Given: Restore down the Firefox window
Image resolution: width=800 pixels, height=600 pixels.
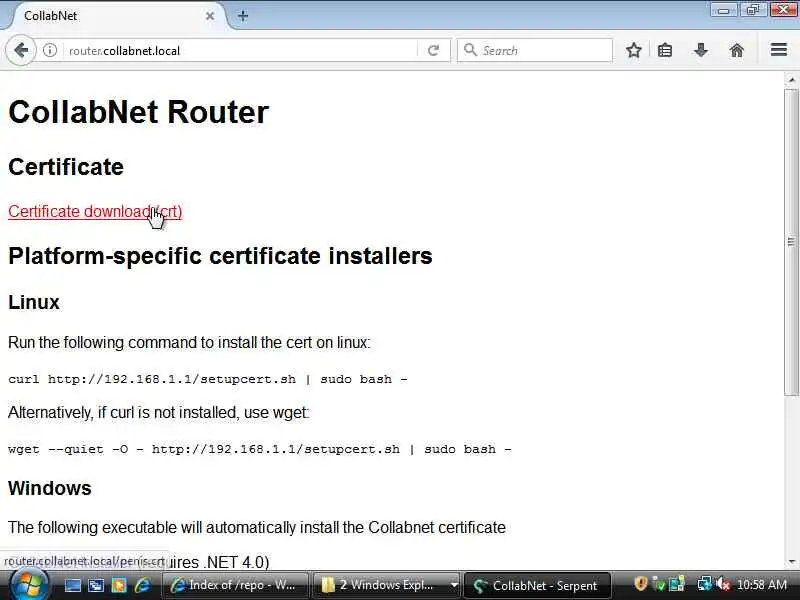Looking at the screenshot, I should coord(753,10).
